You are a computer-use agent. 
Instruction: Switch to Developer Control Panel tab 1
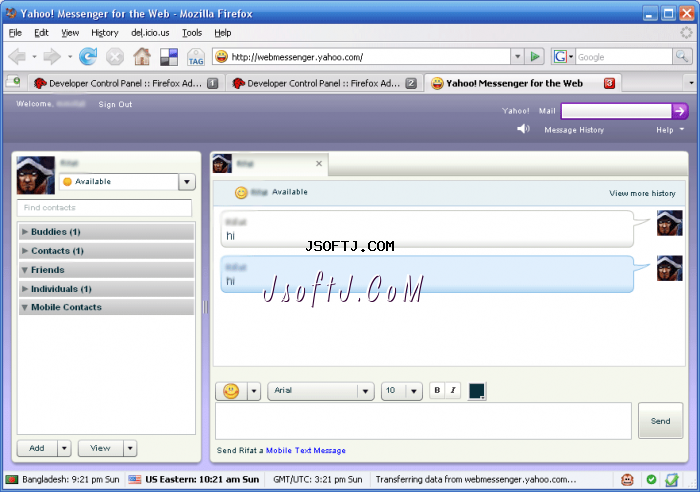click(125, 83)
